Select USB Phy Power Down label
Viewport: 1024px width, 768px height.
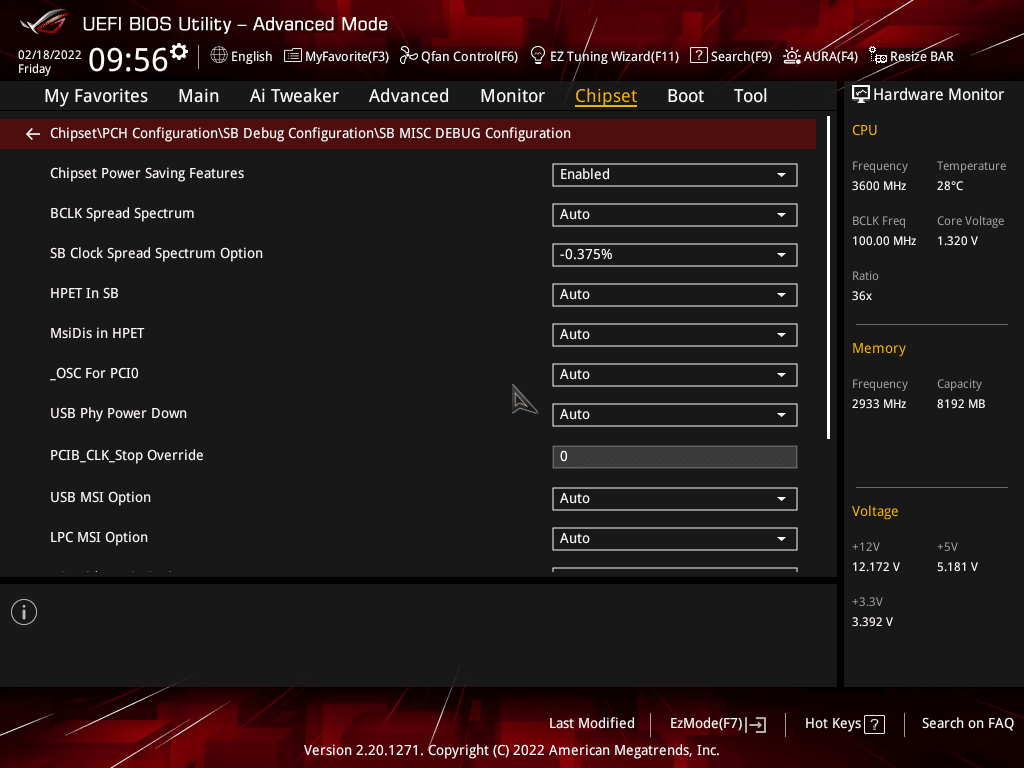pos(118,413)
